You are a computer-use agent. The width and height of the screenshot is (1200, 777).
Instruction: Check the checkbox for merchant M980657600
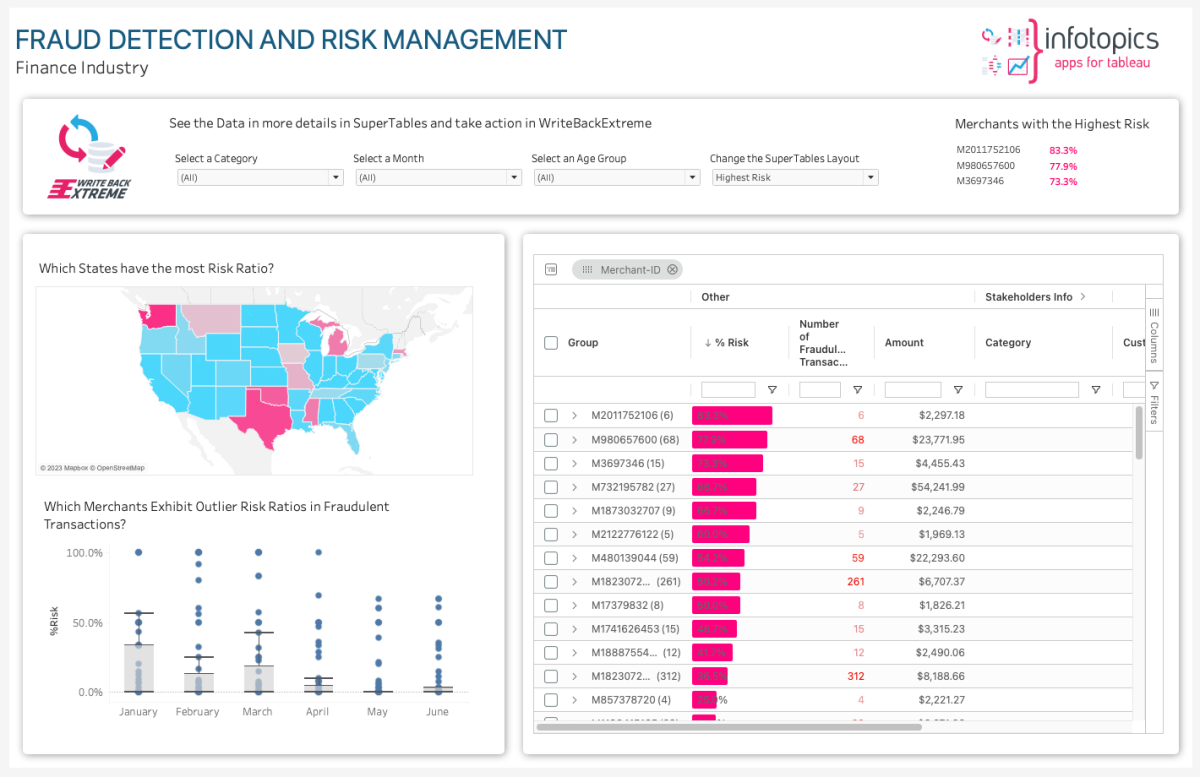550,438
